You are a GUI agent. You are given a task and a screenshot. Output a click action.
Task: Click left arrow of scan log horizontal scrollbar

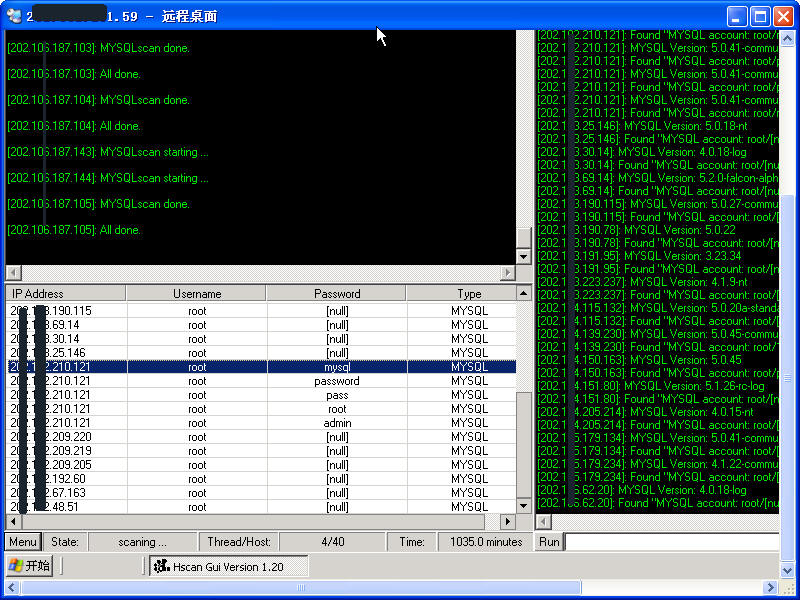(13, 273)
